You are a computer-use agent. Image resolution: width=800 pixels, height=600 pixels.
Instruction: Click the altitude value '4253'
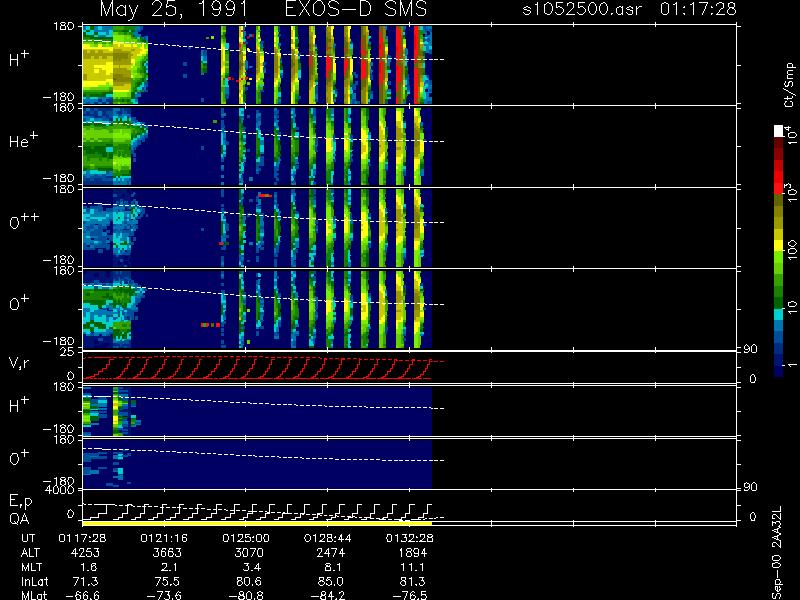(x=86, y=553)
